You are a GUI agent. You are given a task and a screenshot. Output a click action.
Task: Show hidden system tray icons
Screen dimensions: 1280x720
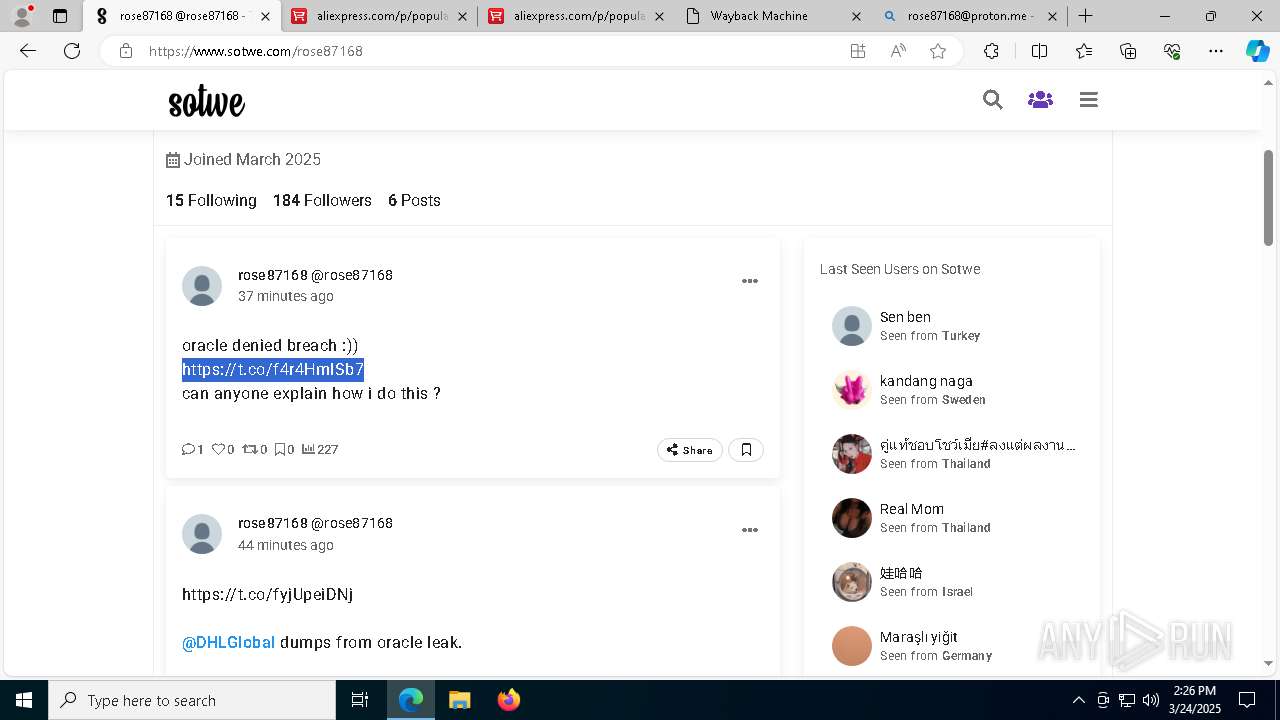tap(1078, 700)
